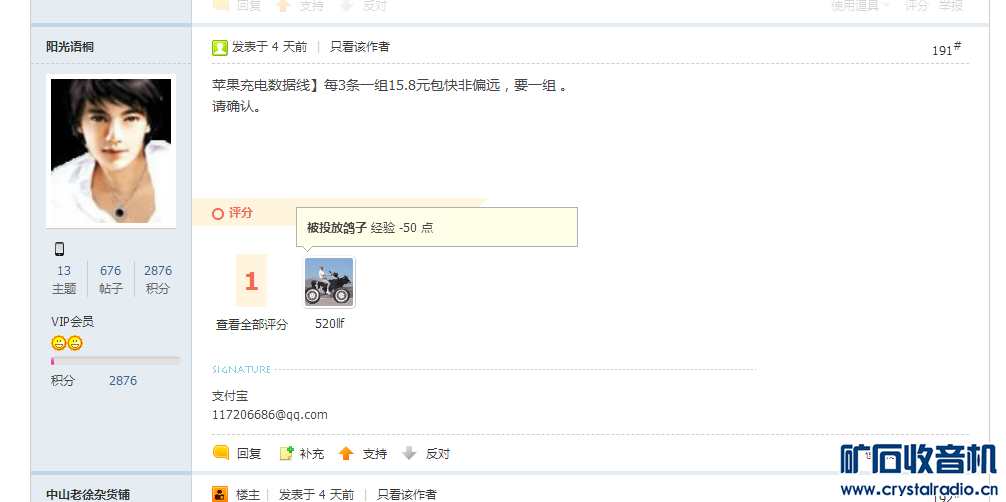Image resolution: width=1006 pixels, height=502 pixels.
Task: Click the mobile phone icon under avatar
Action: click(x=60, y=248)
